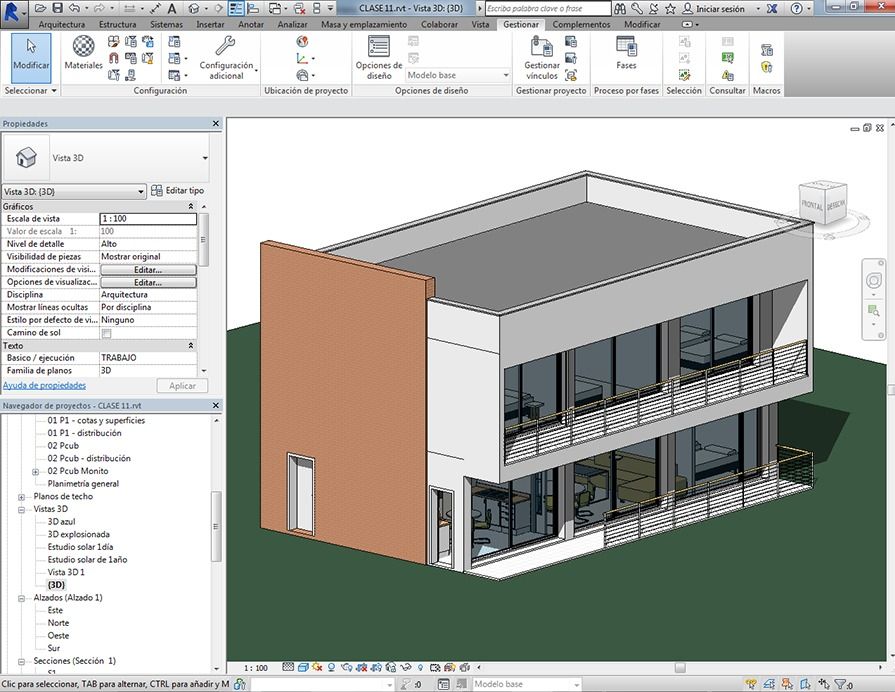Click the ViewCube in the 3D view

pyautogui.click(x=822, y=203)
